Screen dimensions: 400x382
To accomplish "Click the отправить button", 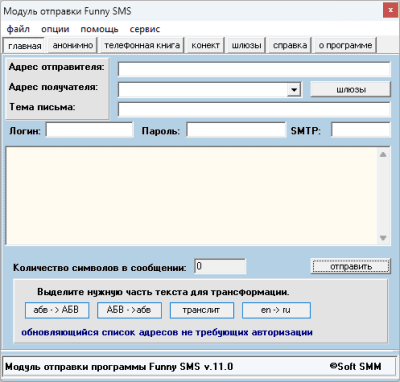I will pos(351,266).
